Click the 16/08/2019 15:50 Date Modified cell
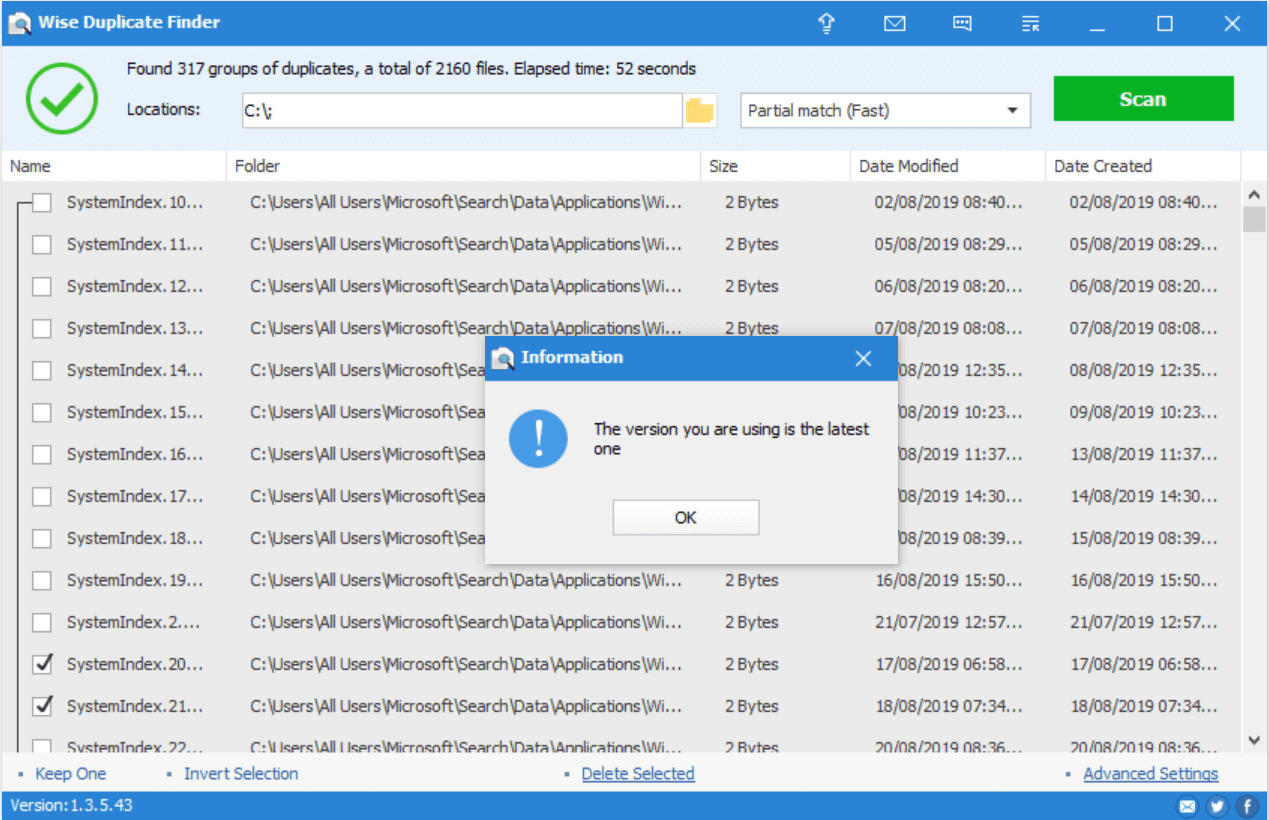The height and width of the screenshot is (820, 1269). [949, 581]
